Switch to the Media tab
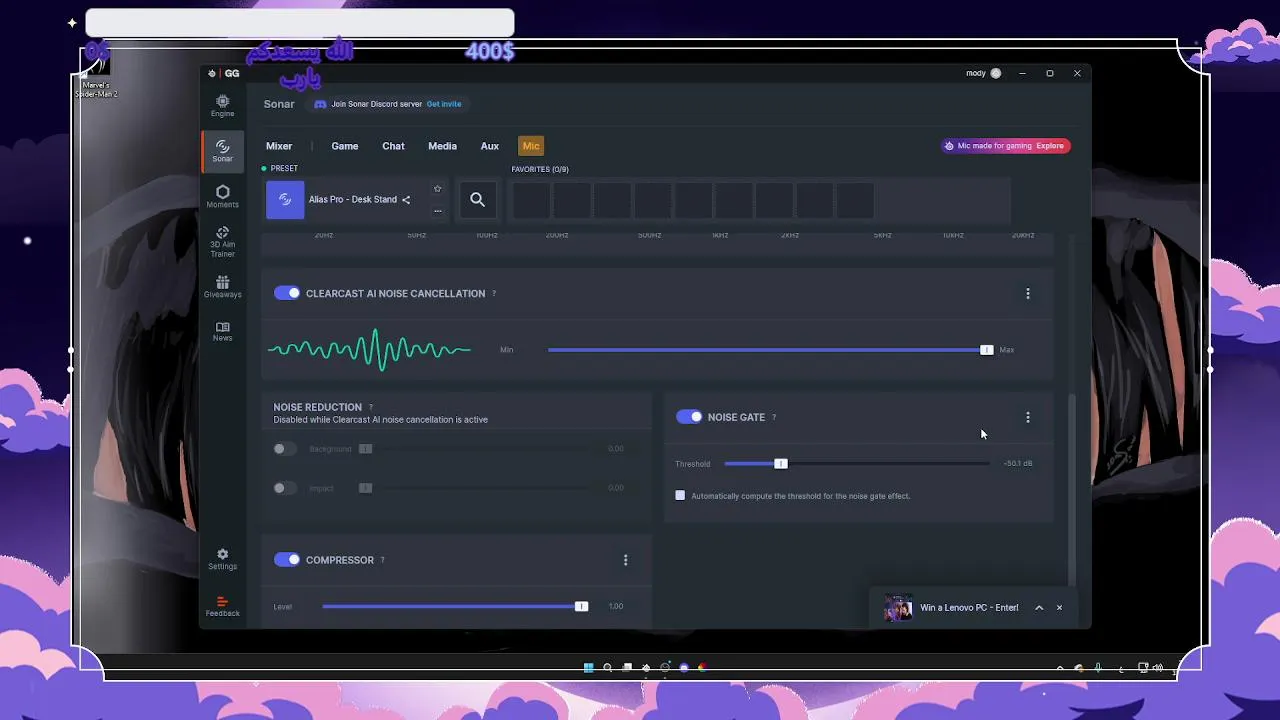This screenshot has width=1280, height=720. (442, 146)
